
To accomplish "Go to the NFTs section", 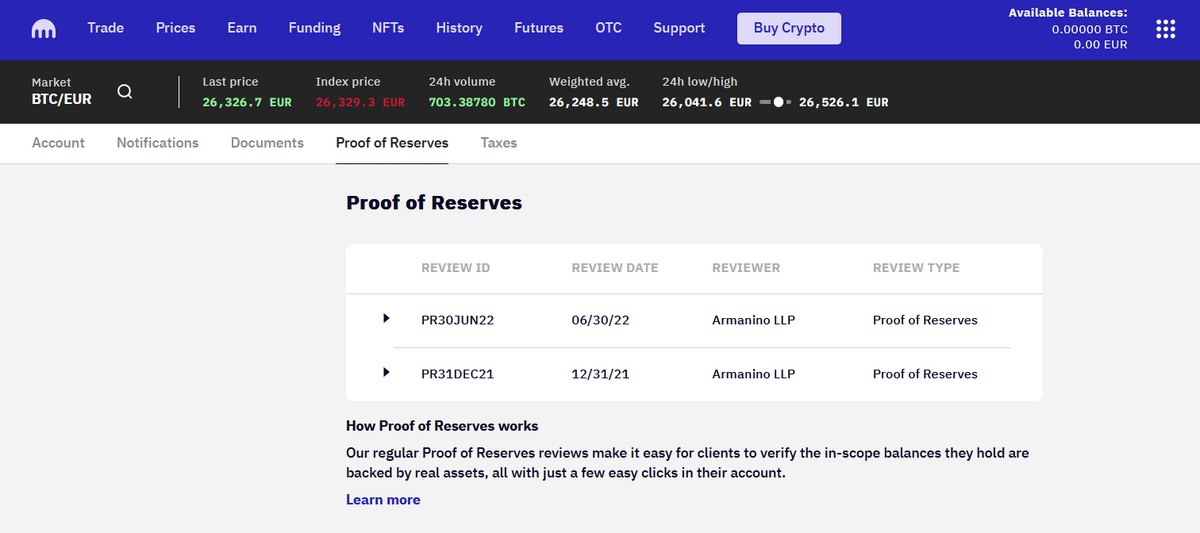I will click(388, 28).
